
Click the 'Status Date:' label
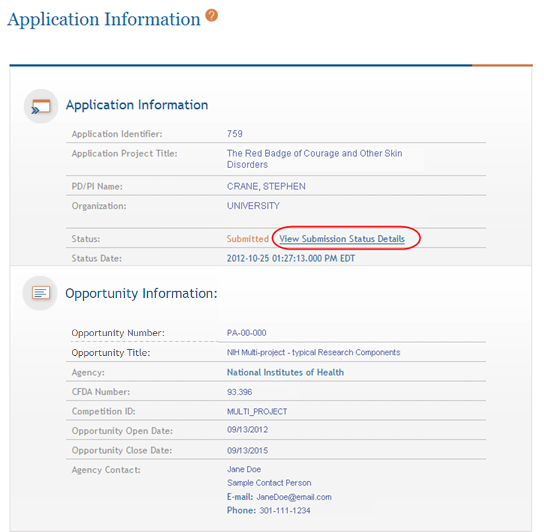click(x=97, y=259)
